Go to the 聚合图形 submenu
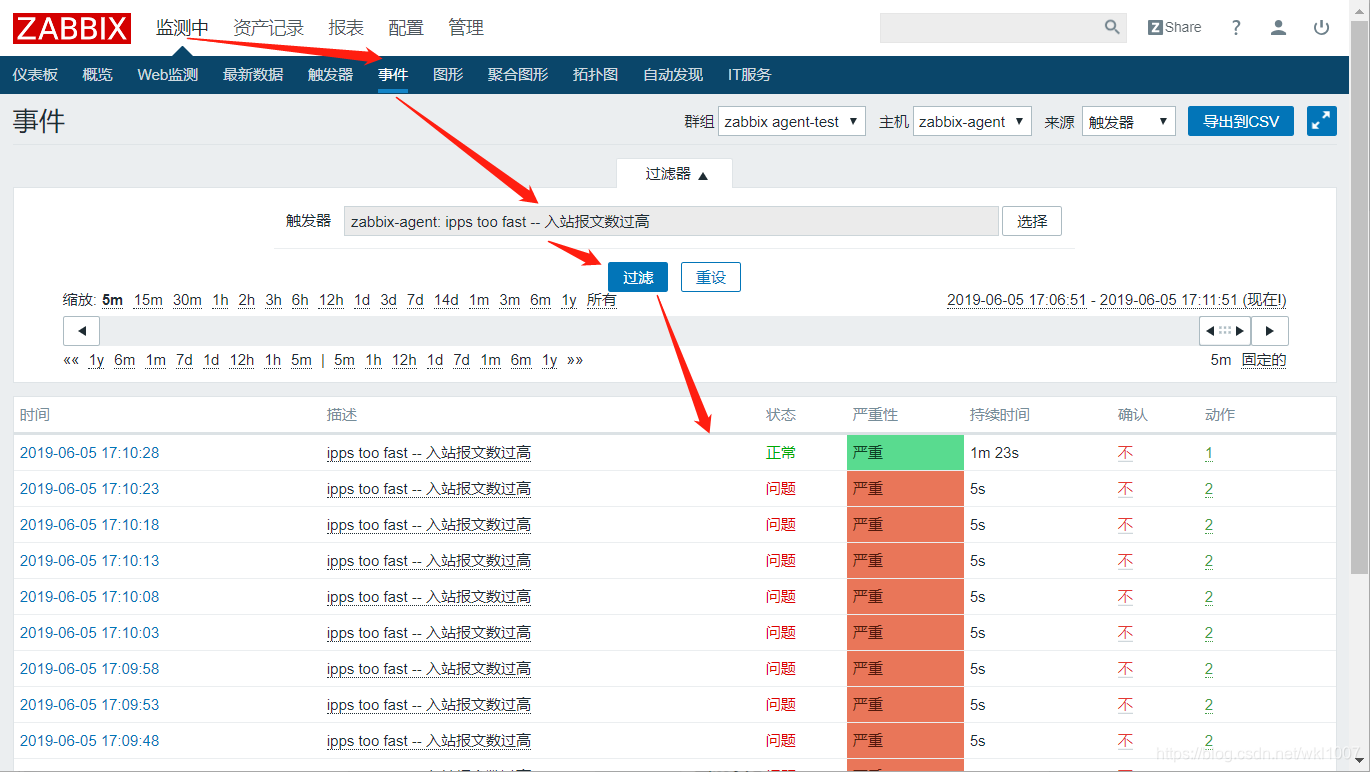This screenshot has width=1370, height=772. pos(518,75)
